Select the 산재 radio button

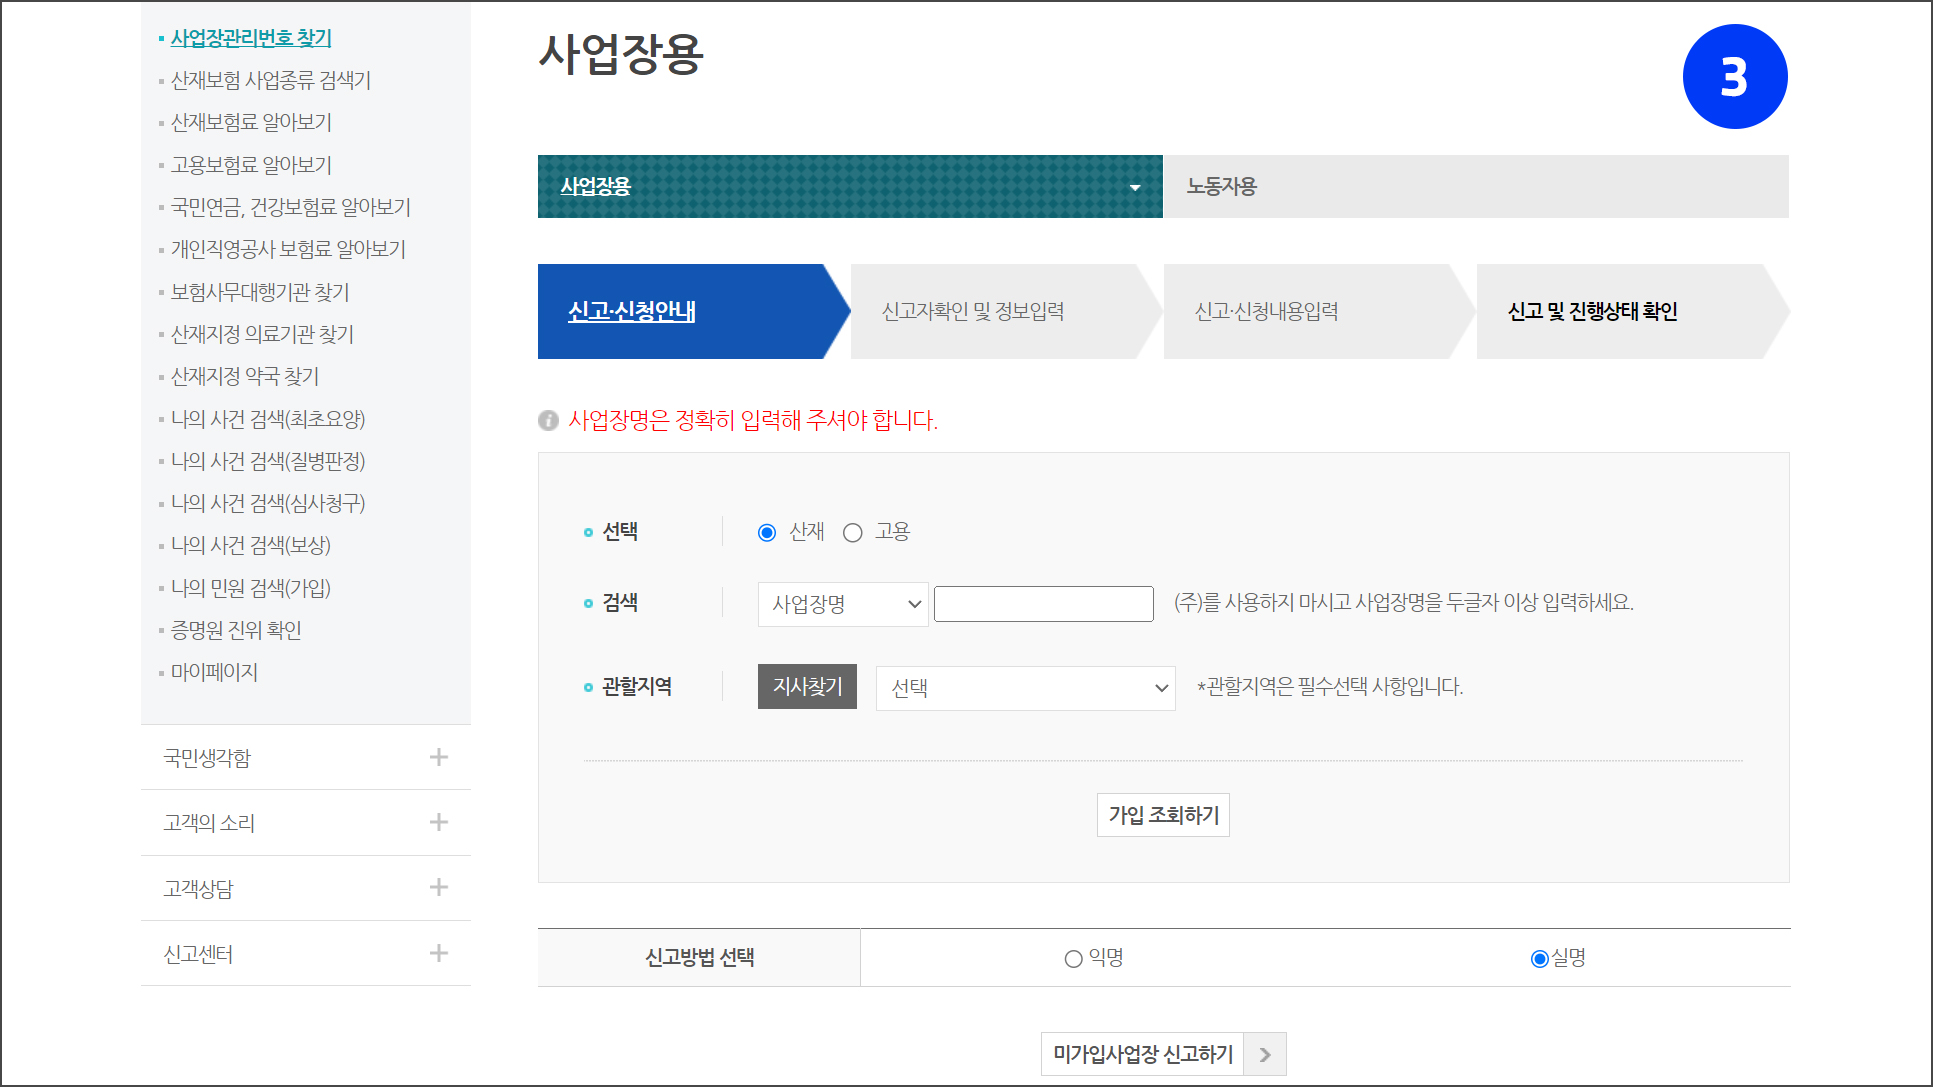pyautogui.click(x=767, y=533)
